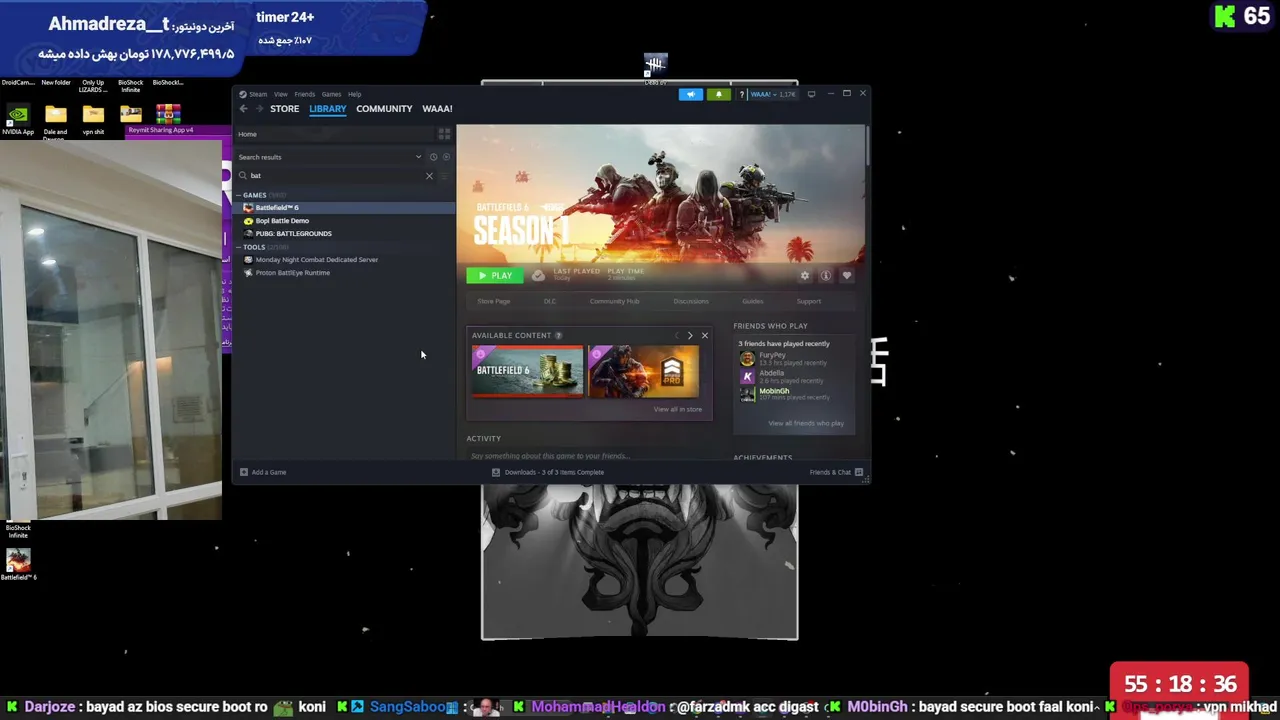
Task: Open Downloads status in bottom bar
Action: (548, 472)
